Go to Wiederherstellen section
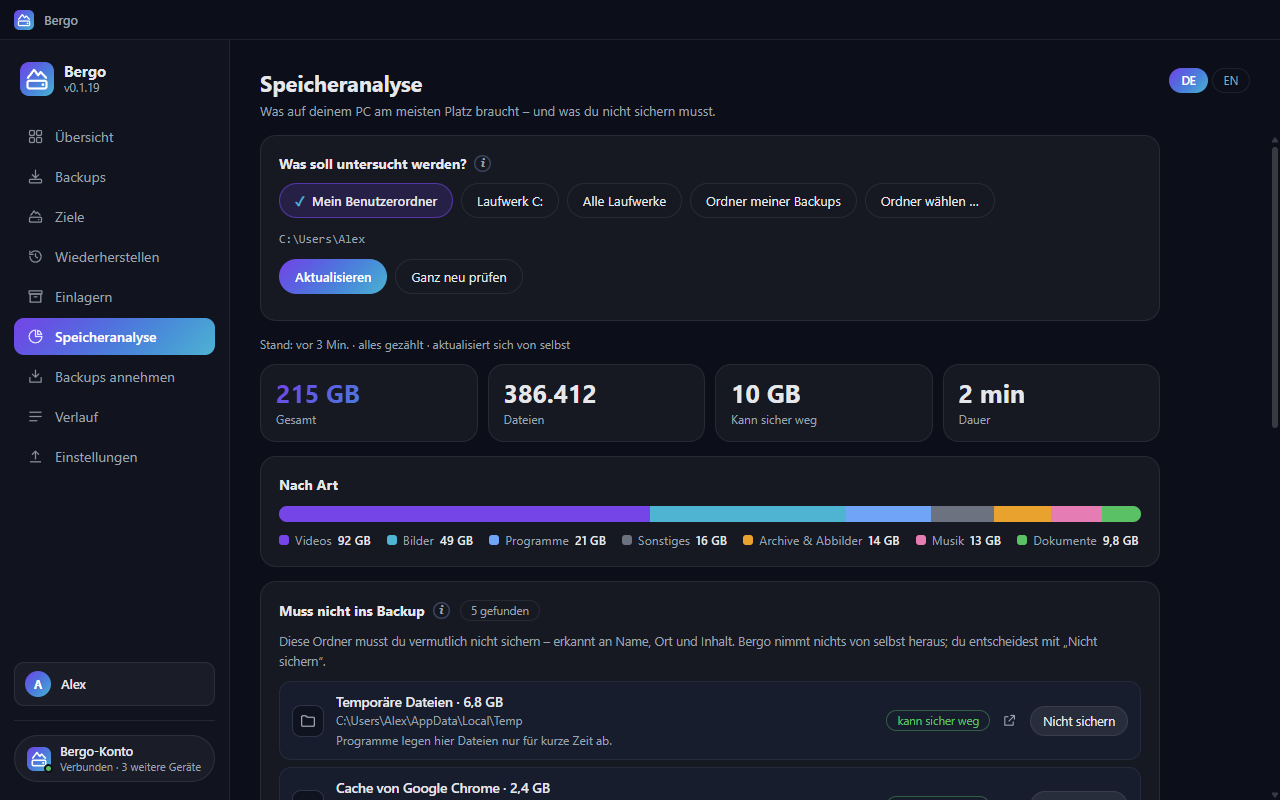 [x=114, y=257]
